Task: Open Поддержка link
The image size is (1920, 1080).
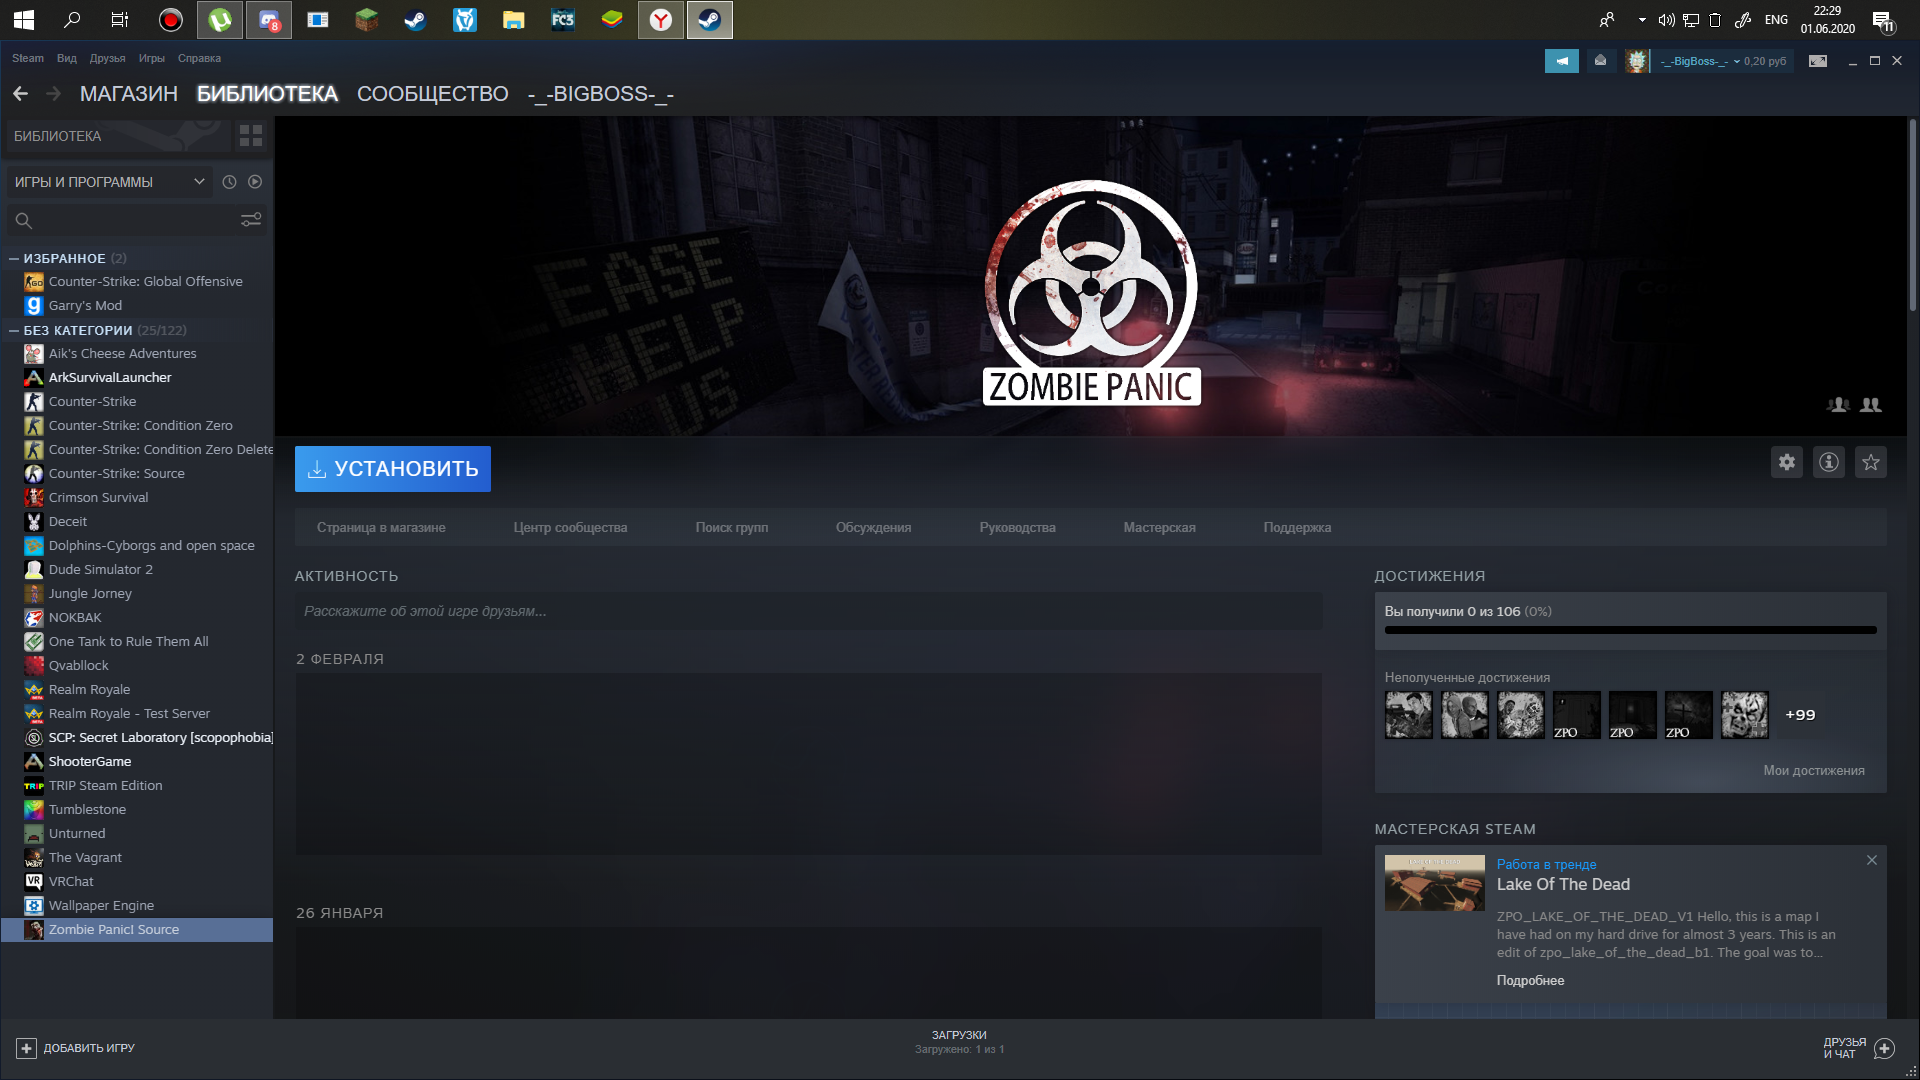Action: point(1298,528)
